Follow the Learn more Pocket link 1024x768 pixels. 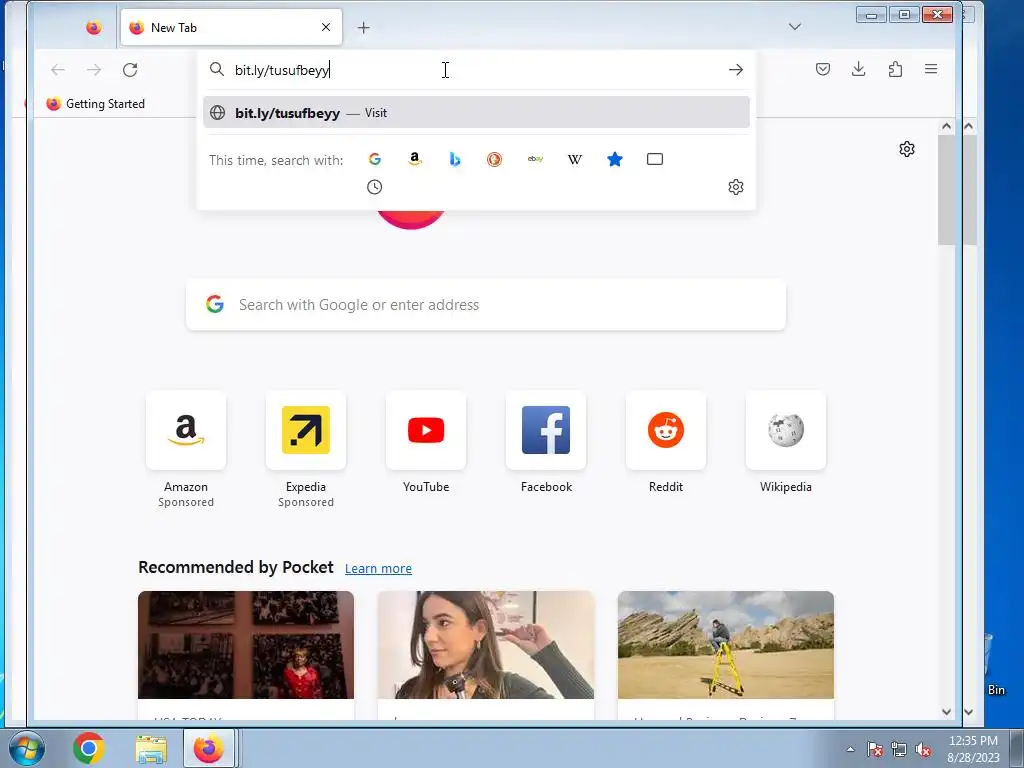tap(378, 569)
